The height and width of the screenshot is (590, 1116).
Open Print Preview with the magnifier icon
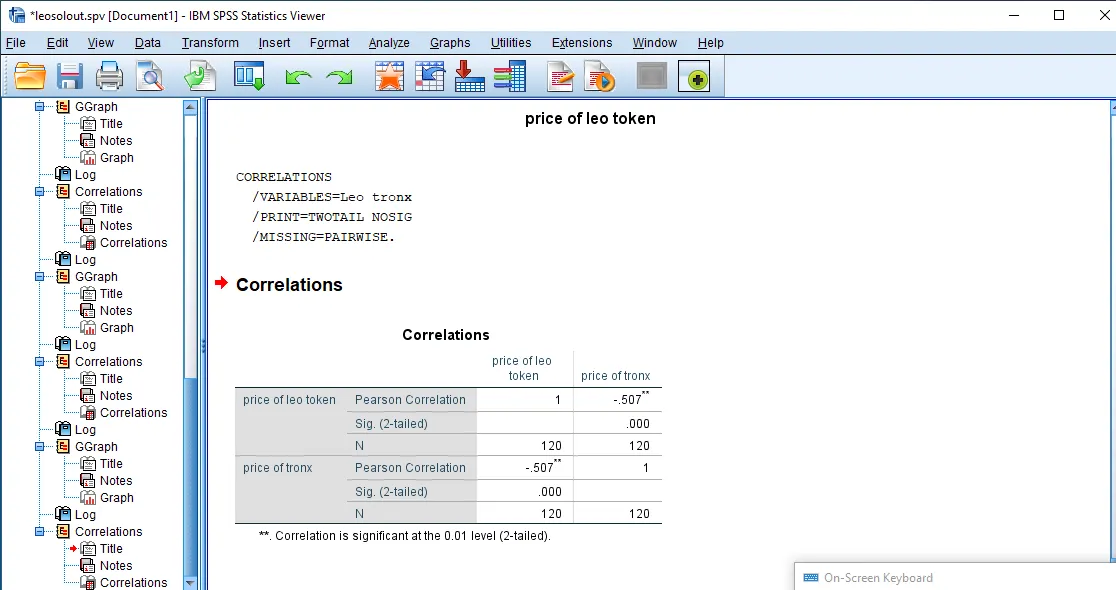[x=149, y=76]
